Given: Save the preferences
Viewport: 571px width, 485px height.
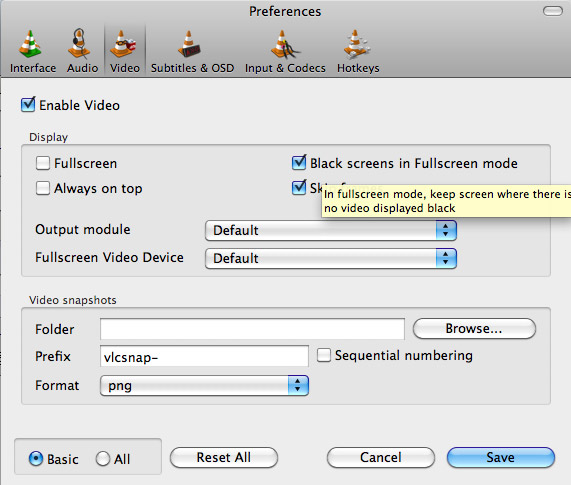Looking at the screenshot, I should (501, 457).
